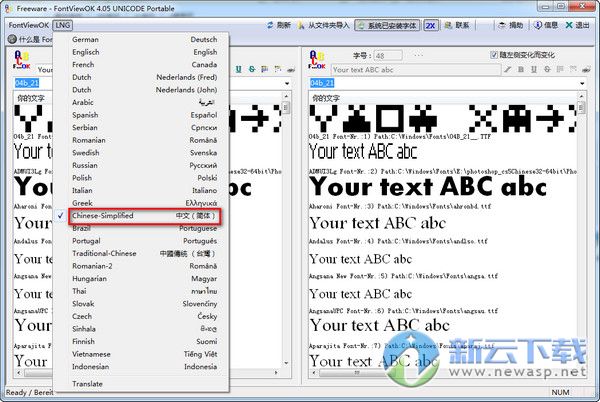Toggle the follow-left-side-changes checkbox
Viewport: 600px width, 402px height.
click(494, 55)
